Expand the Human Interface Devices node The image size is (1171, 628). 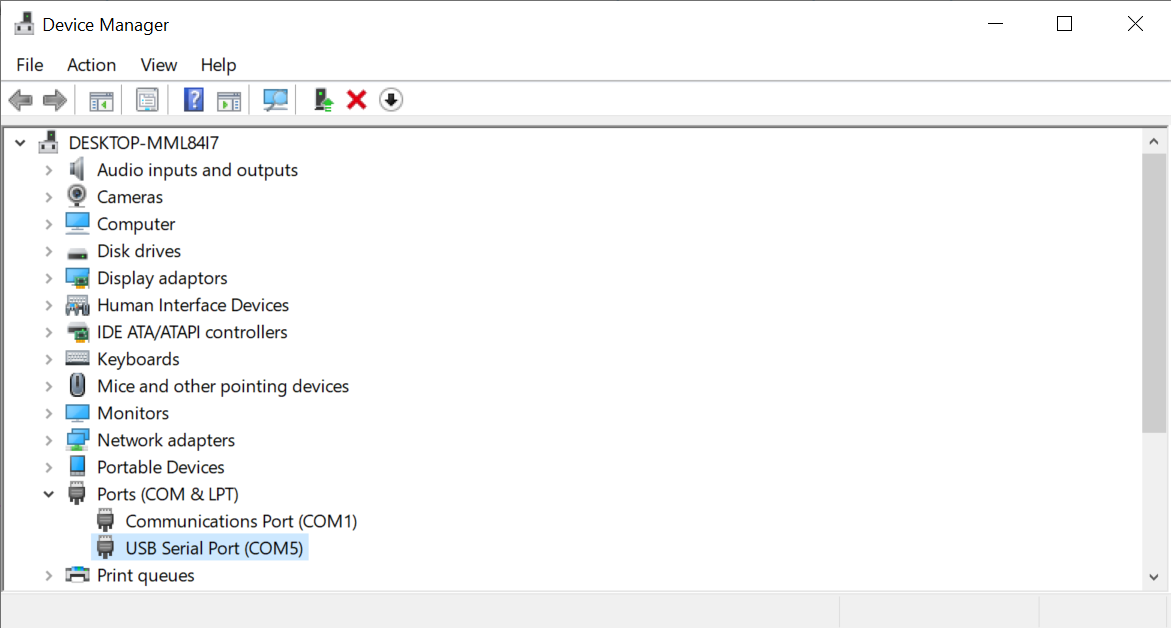point(49,305)
